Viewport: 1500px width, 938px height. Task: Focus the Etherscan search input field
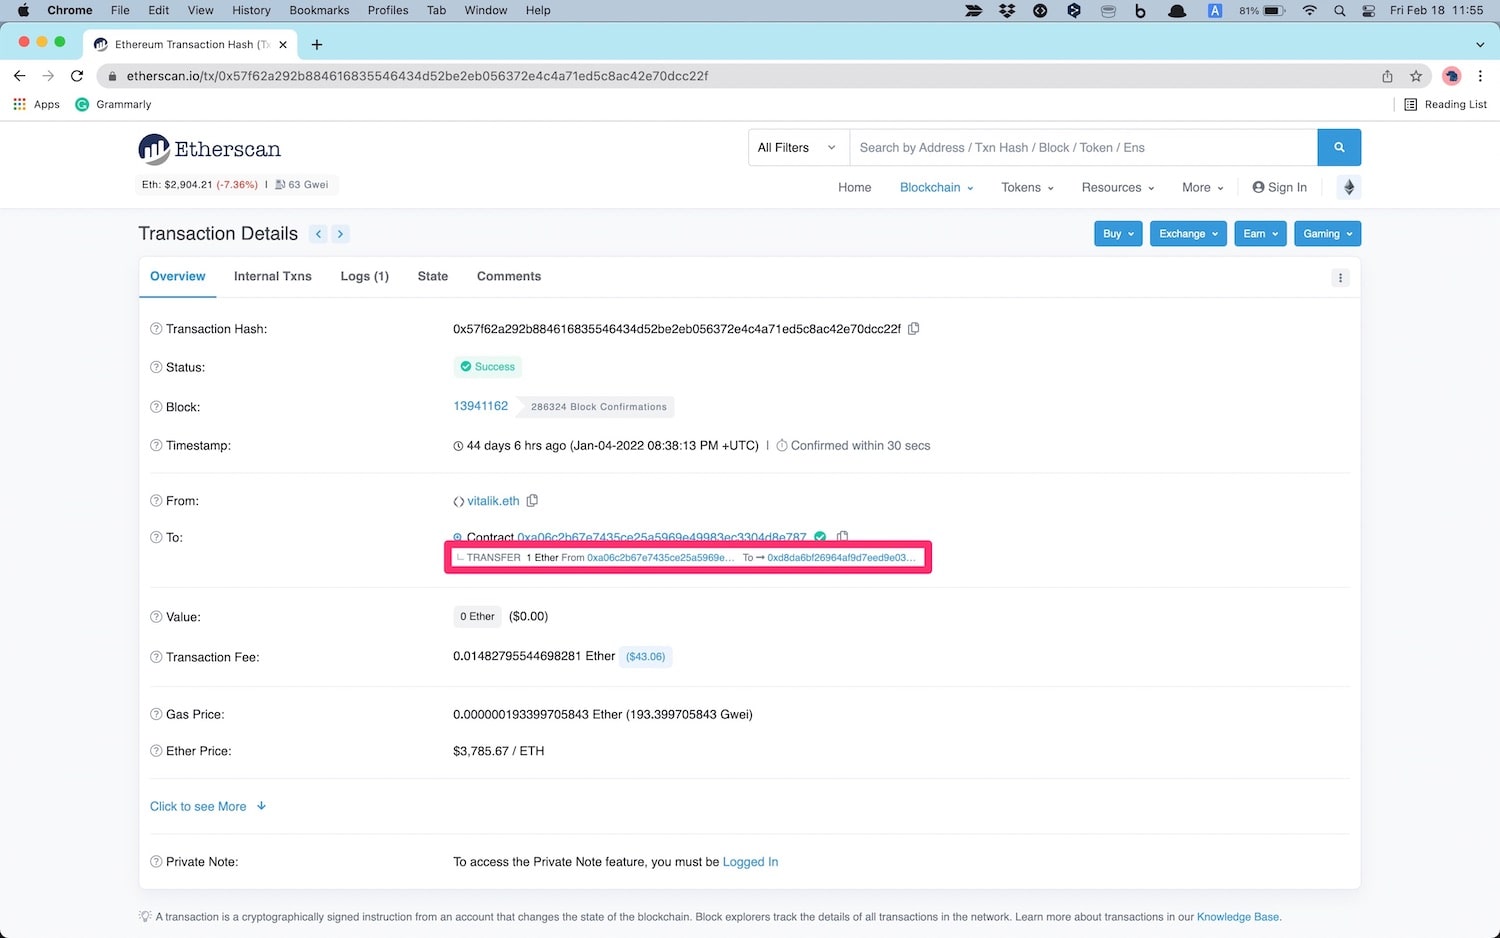click(x=1083, y=147)
